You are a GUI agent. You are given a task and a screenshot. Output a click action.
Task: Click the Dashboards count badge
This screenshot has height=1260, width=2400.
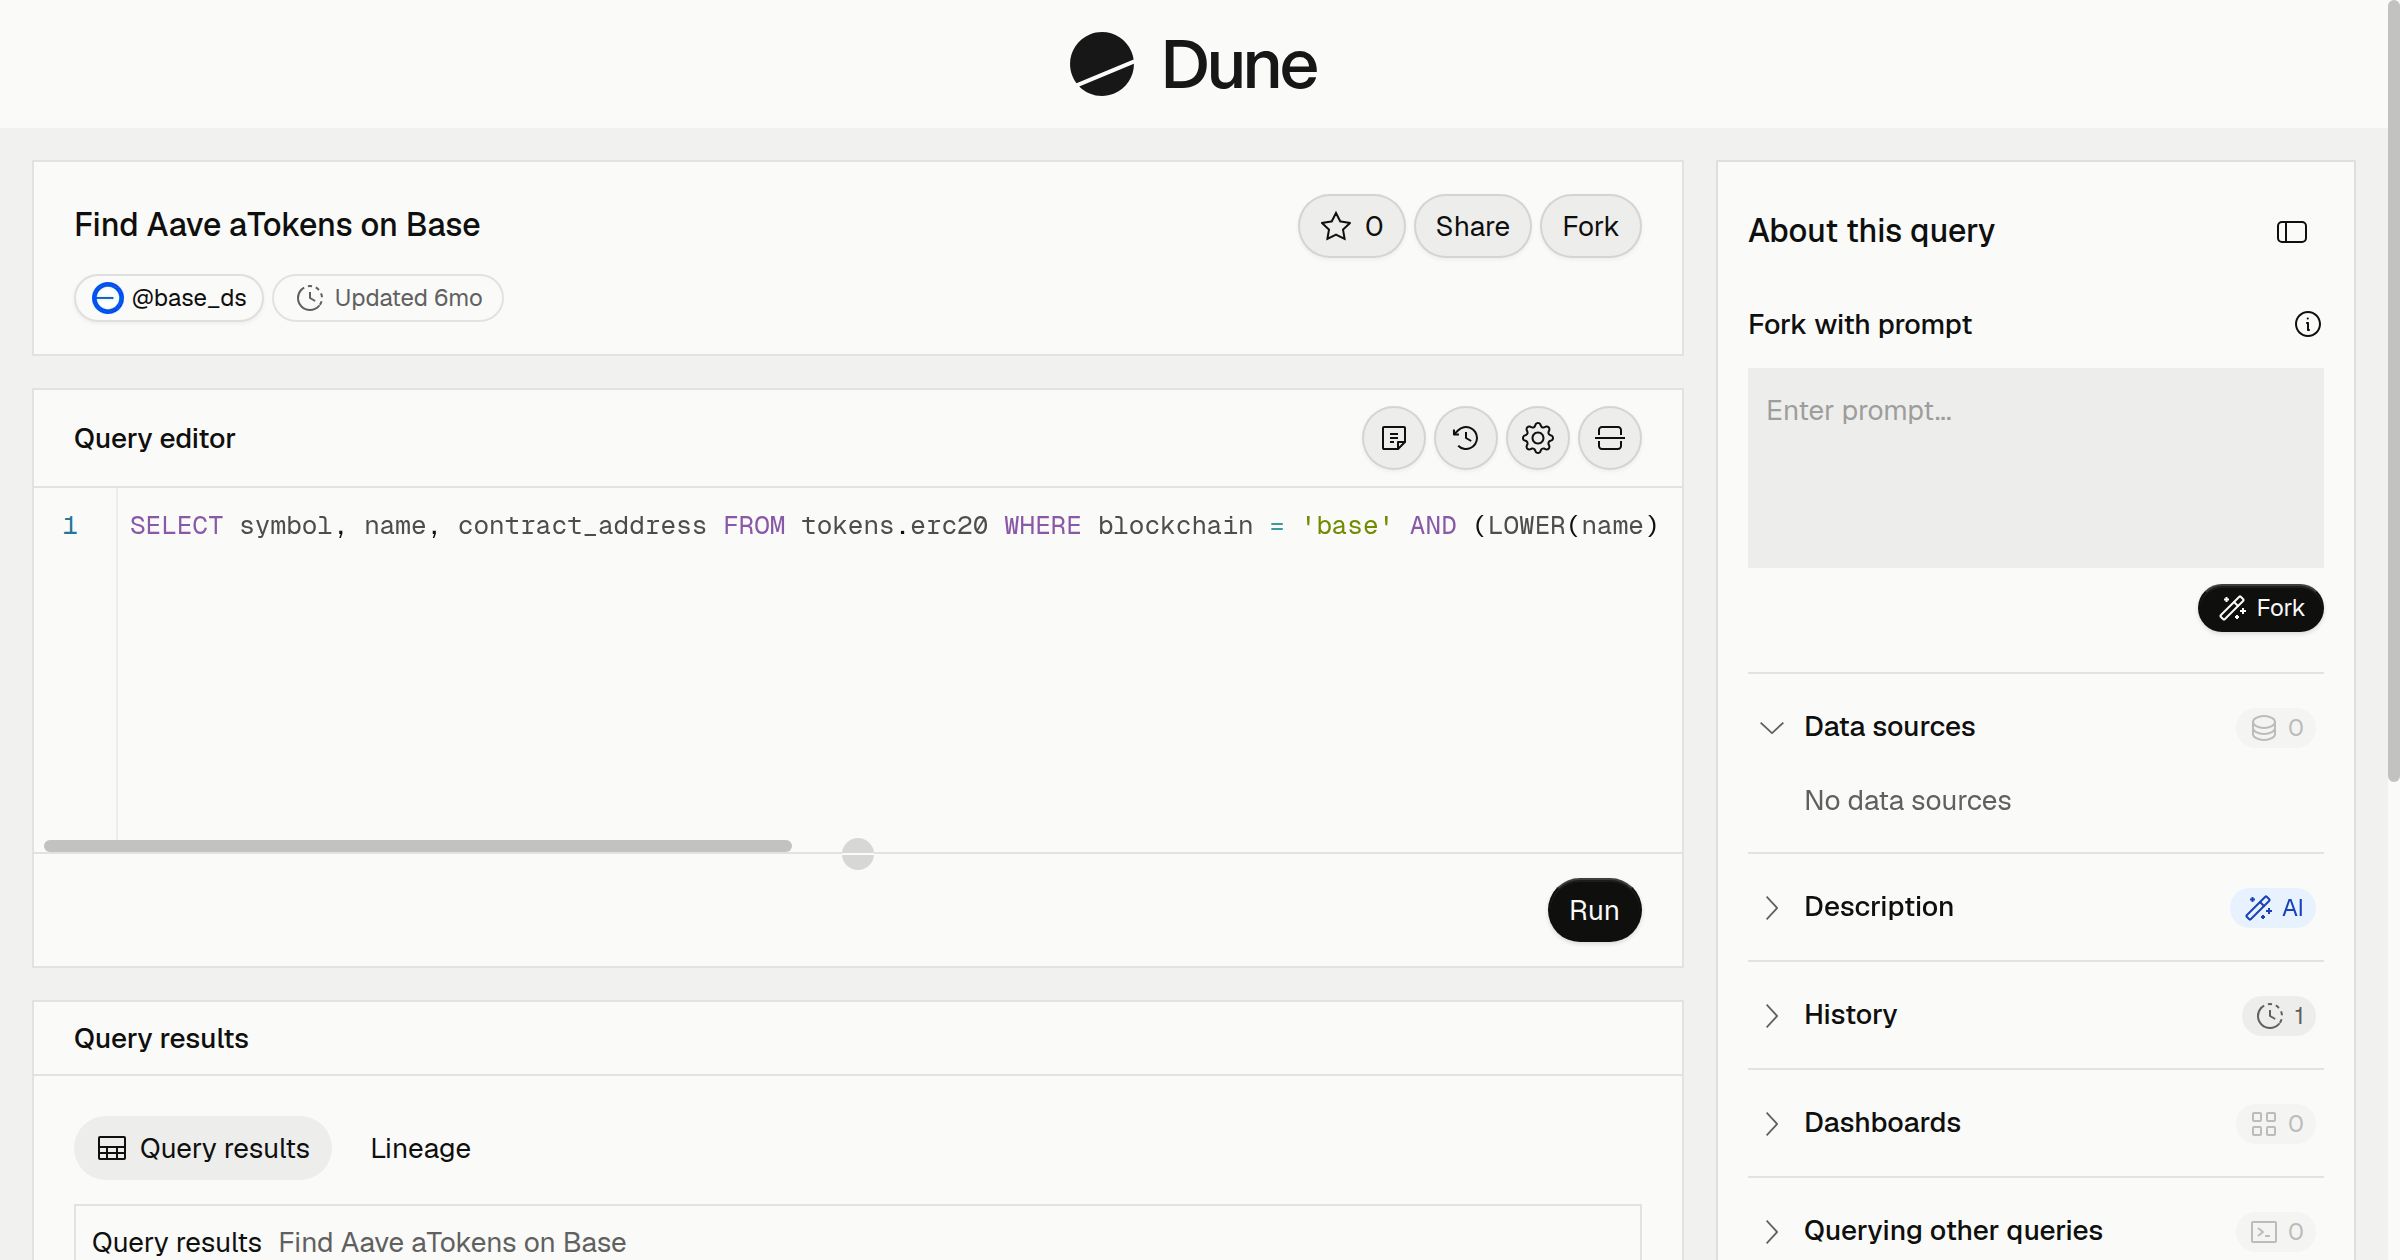coord(2276,1123)
